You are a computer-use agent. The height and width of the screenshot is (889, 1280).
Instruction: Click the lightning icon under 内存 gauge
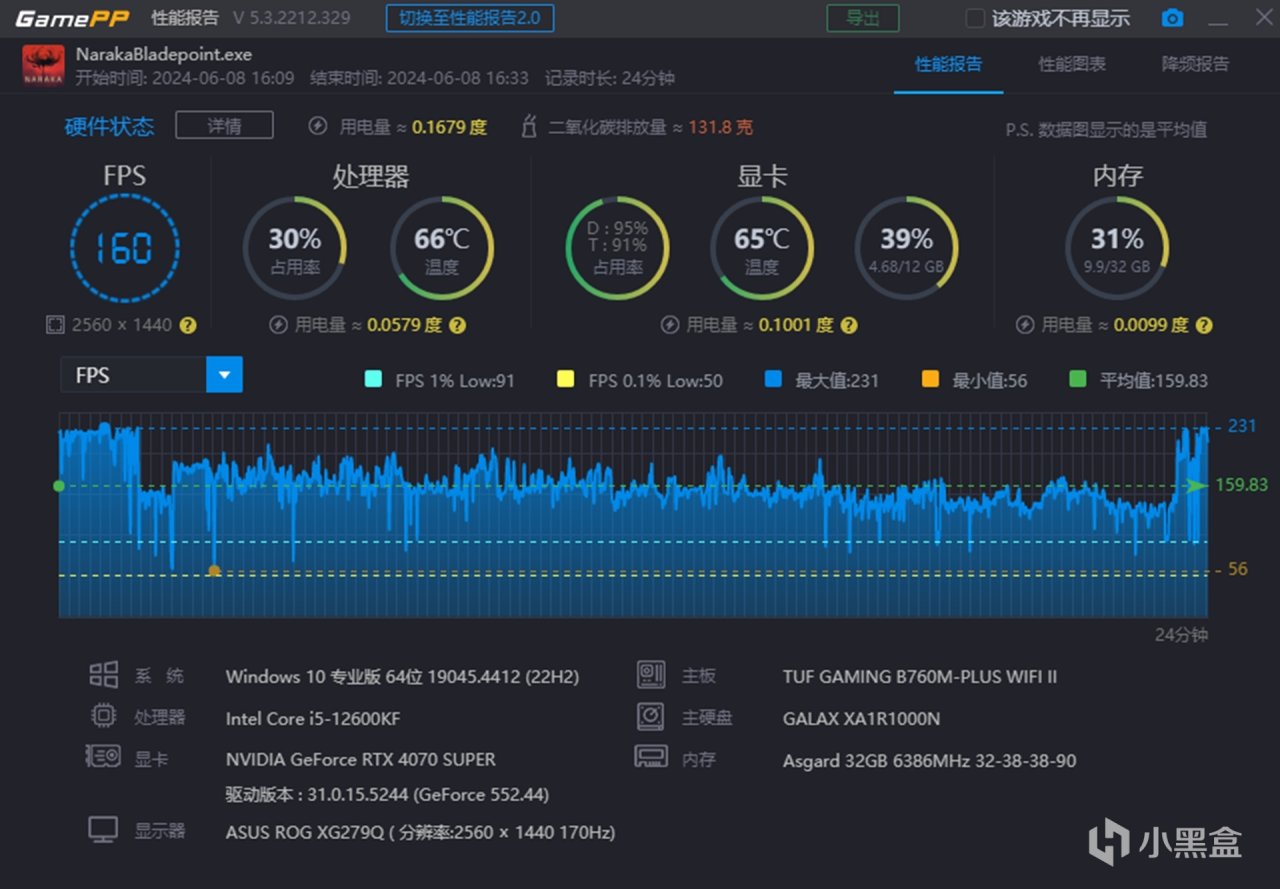click(1025, 325)
